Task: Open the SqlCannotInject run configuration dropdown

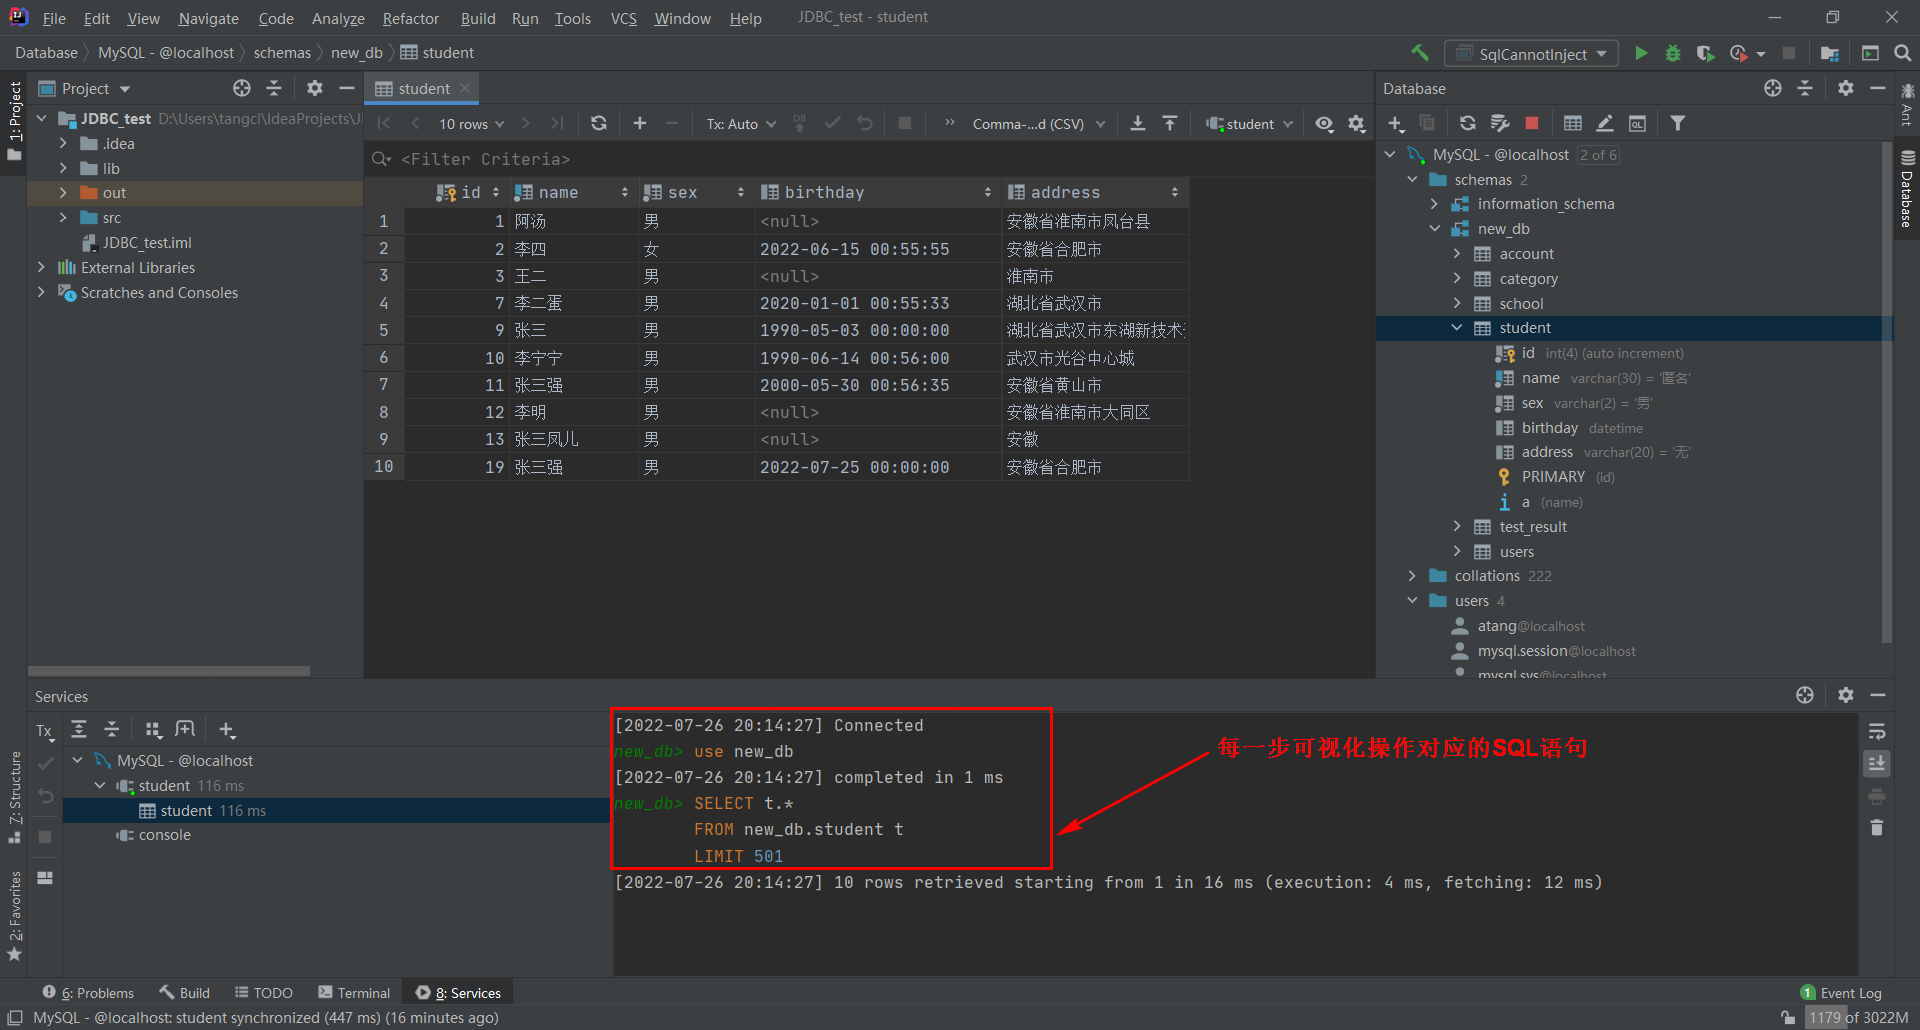Action: pos(1533,54)
